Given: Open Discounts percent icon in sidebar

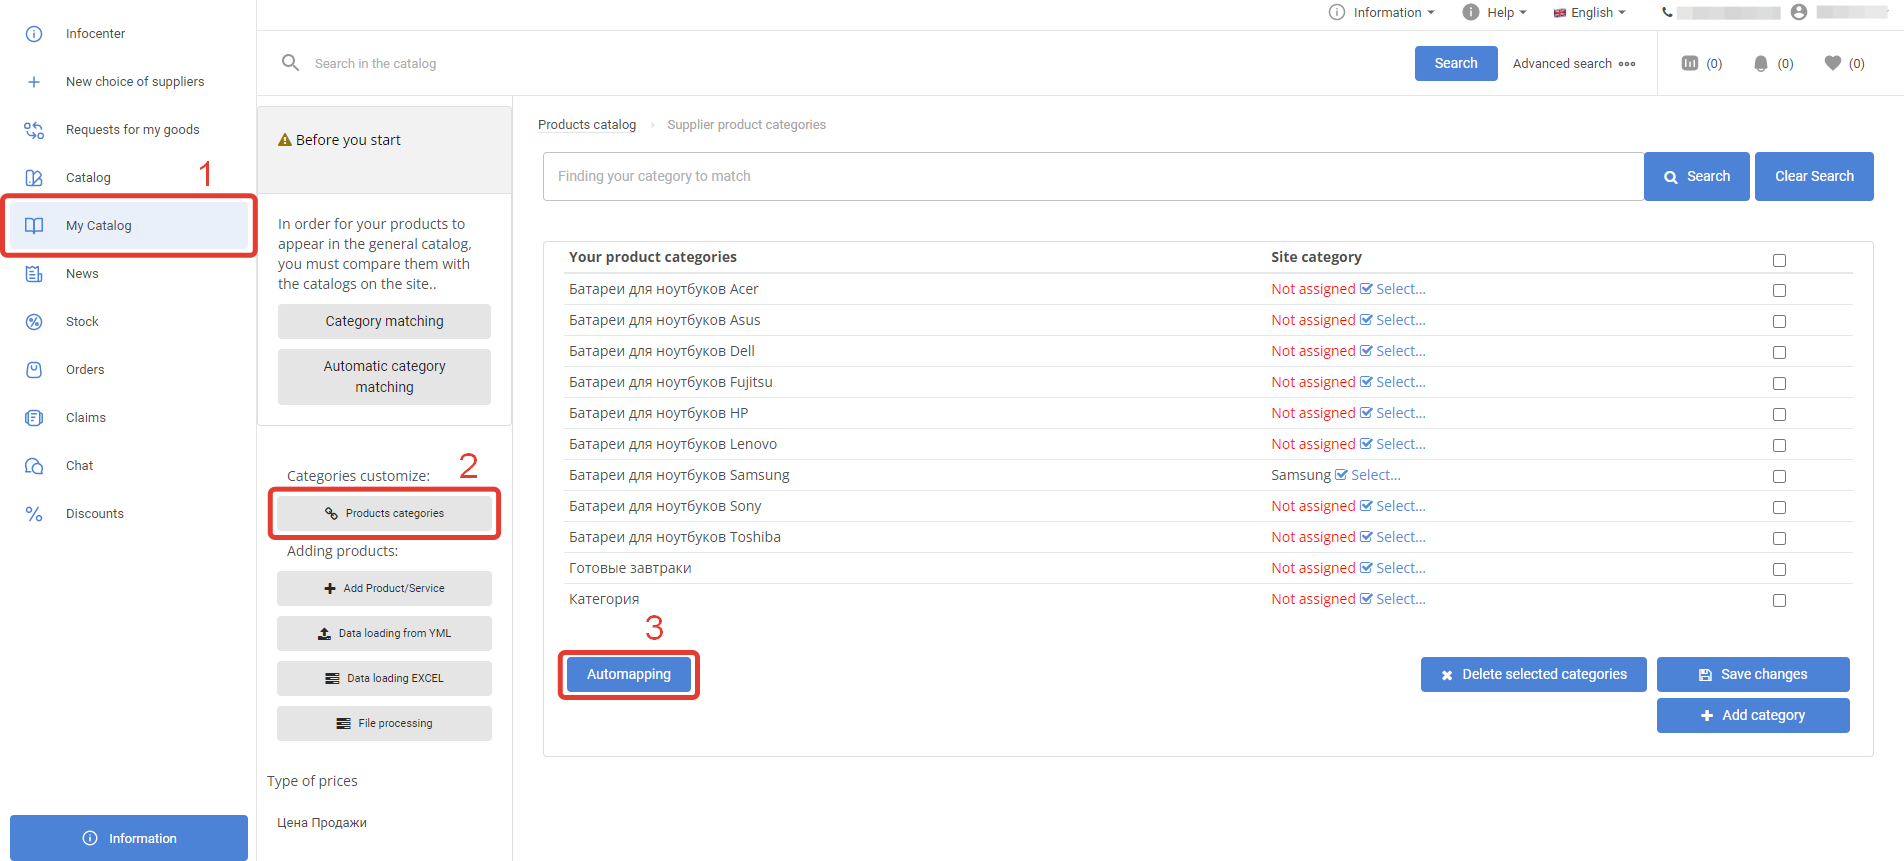Looking at the screenshot, I should [x=34, y=514].
